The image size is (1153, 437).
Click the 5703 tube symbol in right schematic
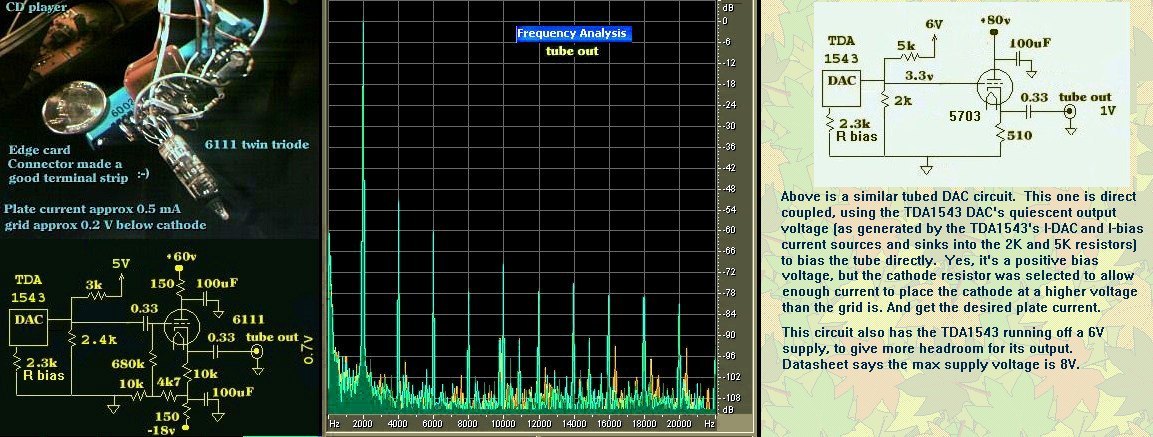(992, 90)
